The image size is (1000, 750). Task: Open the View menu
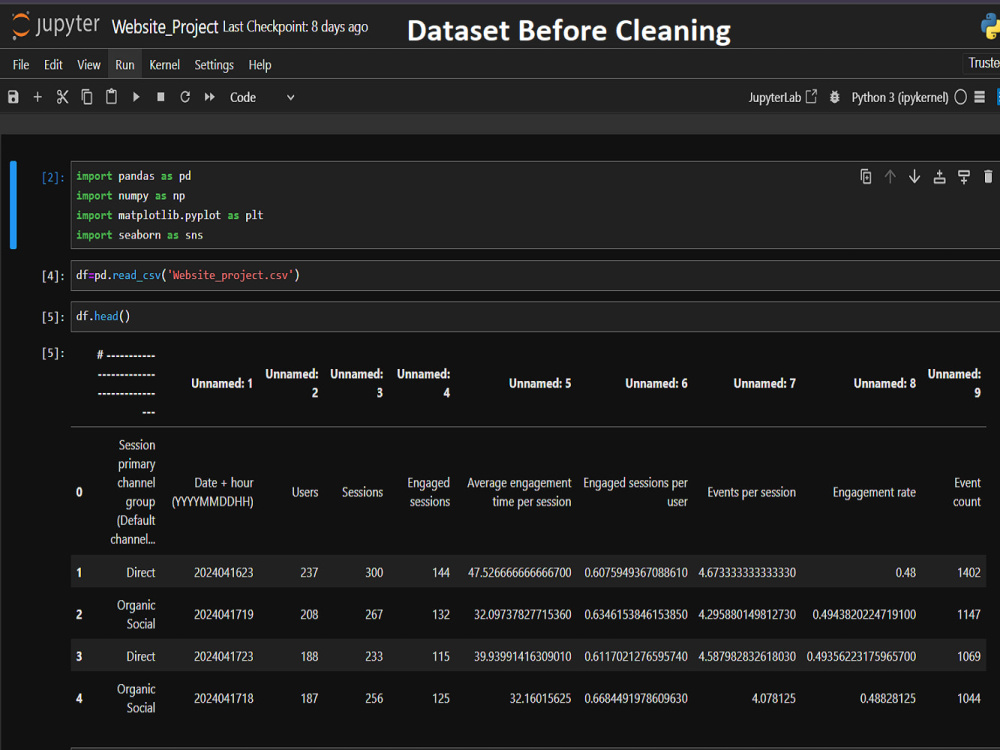pyautogui.click(x=89, y=64)
